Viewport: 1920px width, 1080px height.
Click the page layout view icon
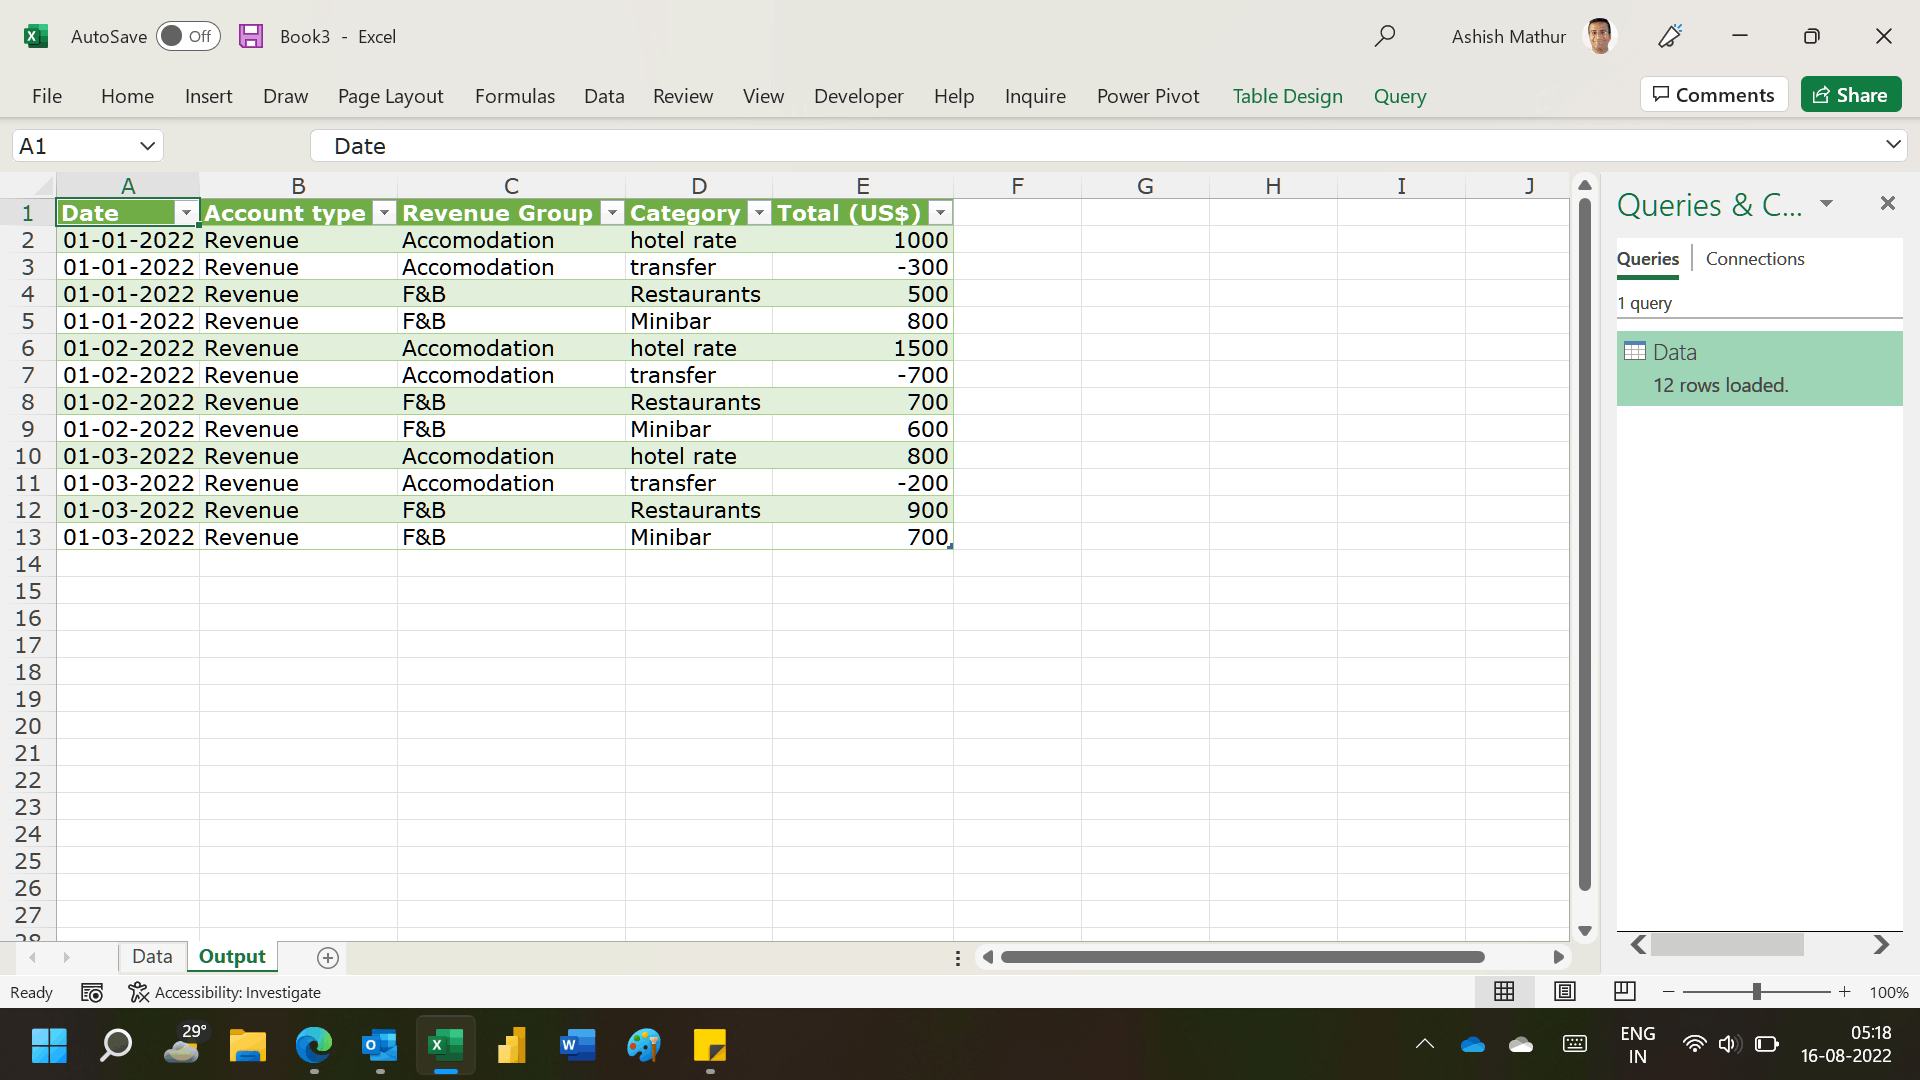[1564, 990]
